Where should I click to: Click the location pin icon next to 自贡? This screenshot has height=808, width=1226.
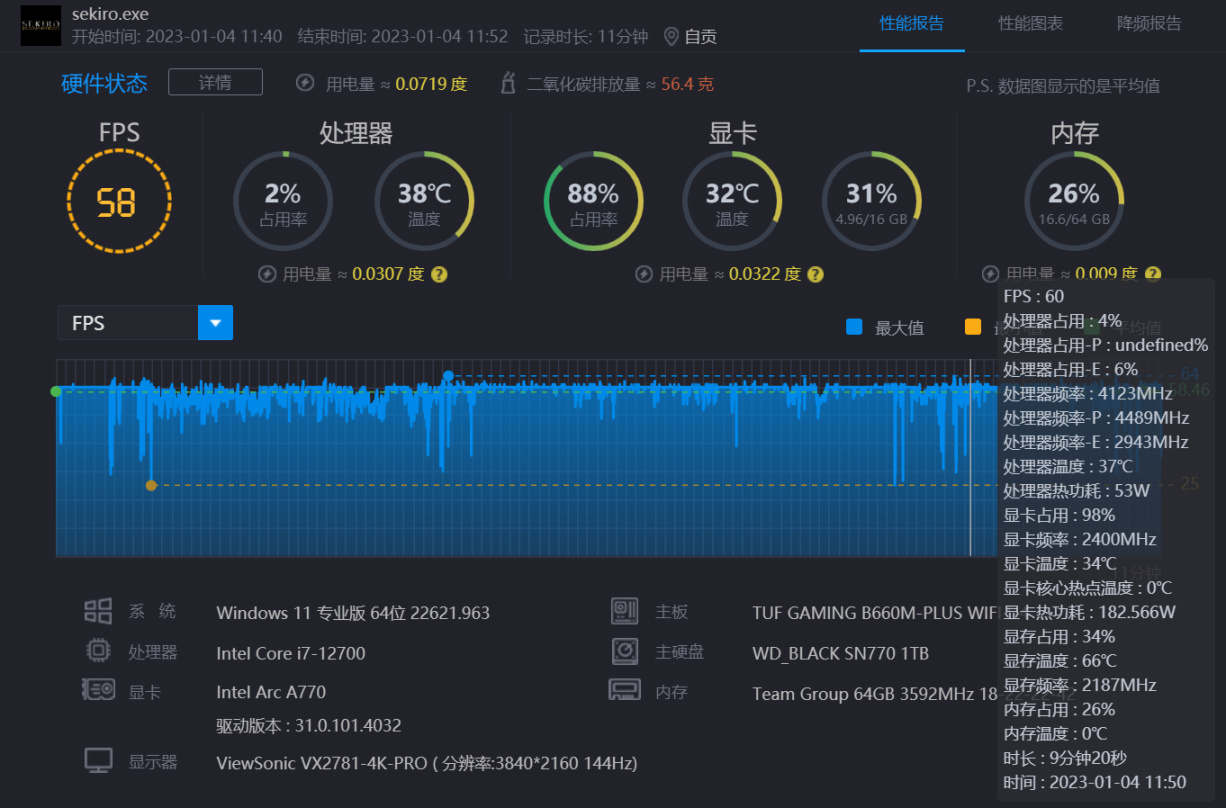click(x=671, y=37)
